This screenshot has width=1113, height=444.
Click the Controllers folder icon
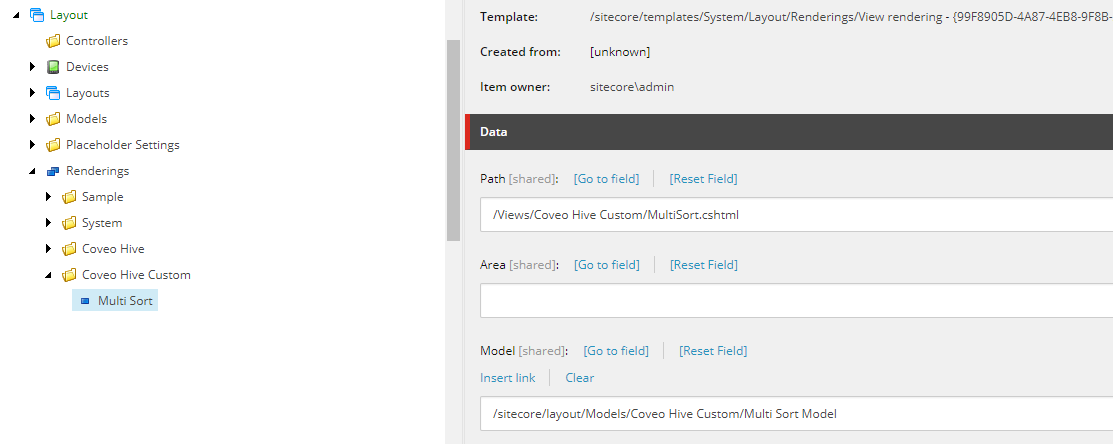coord(53,41)
